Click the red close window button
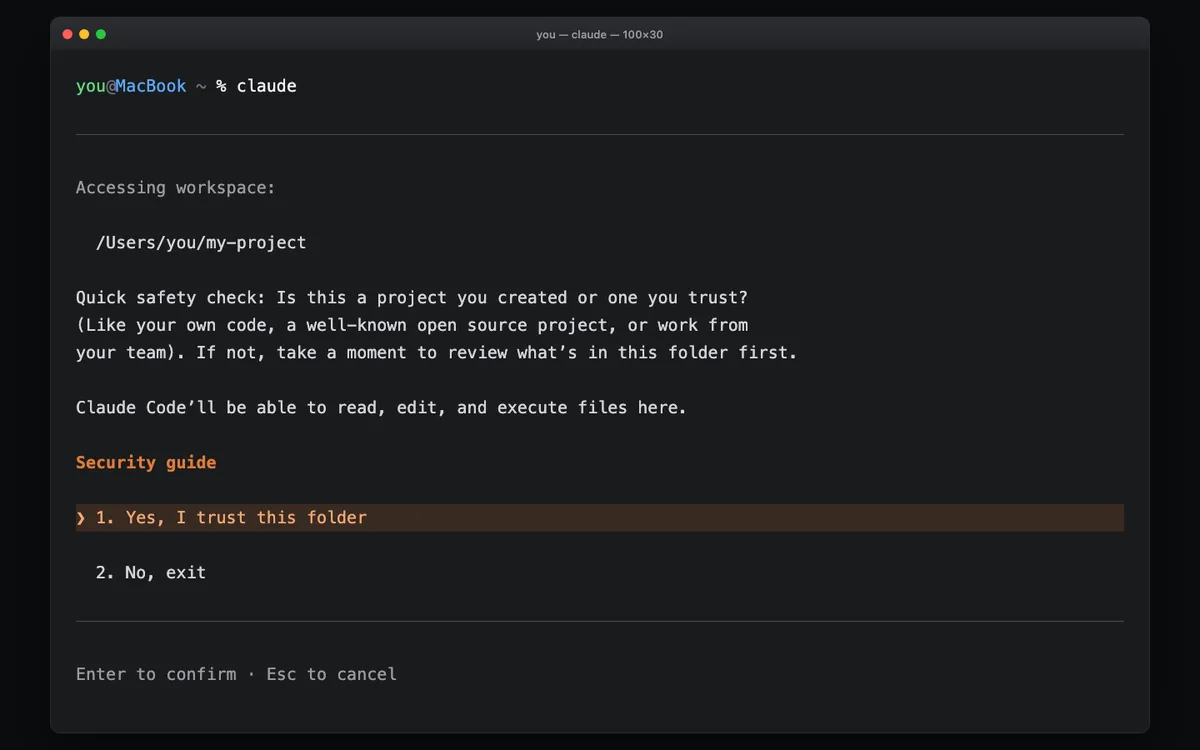This screenshot has width=1200, height=750. [68, 34]
